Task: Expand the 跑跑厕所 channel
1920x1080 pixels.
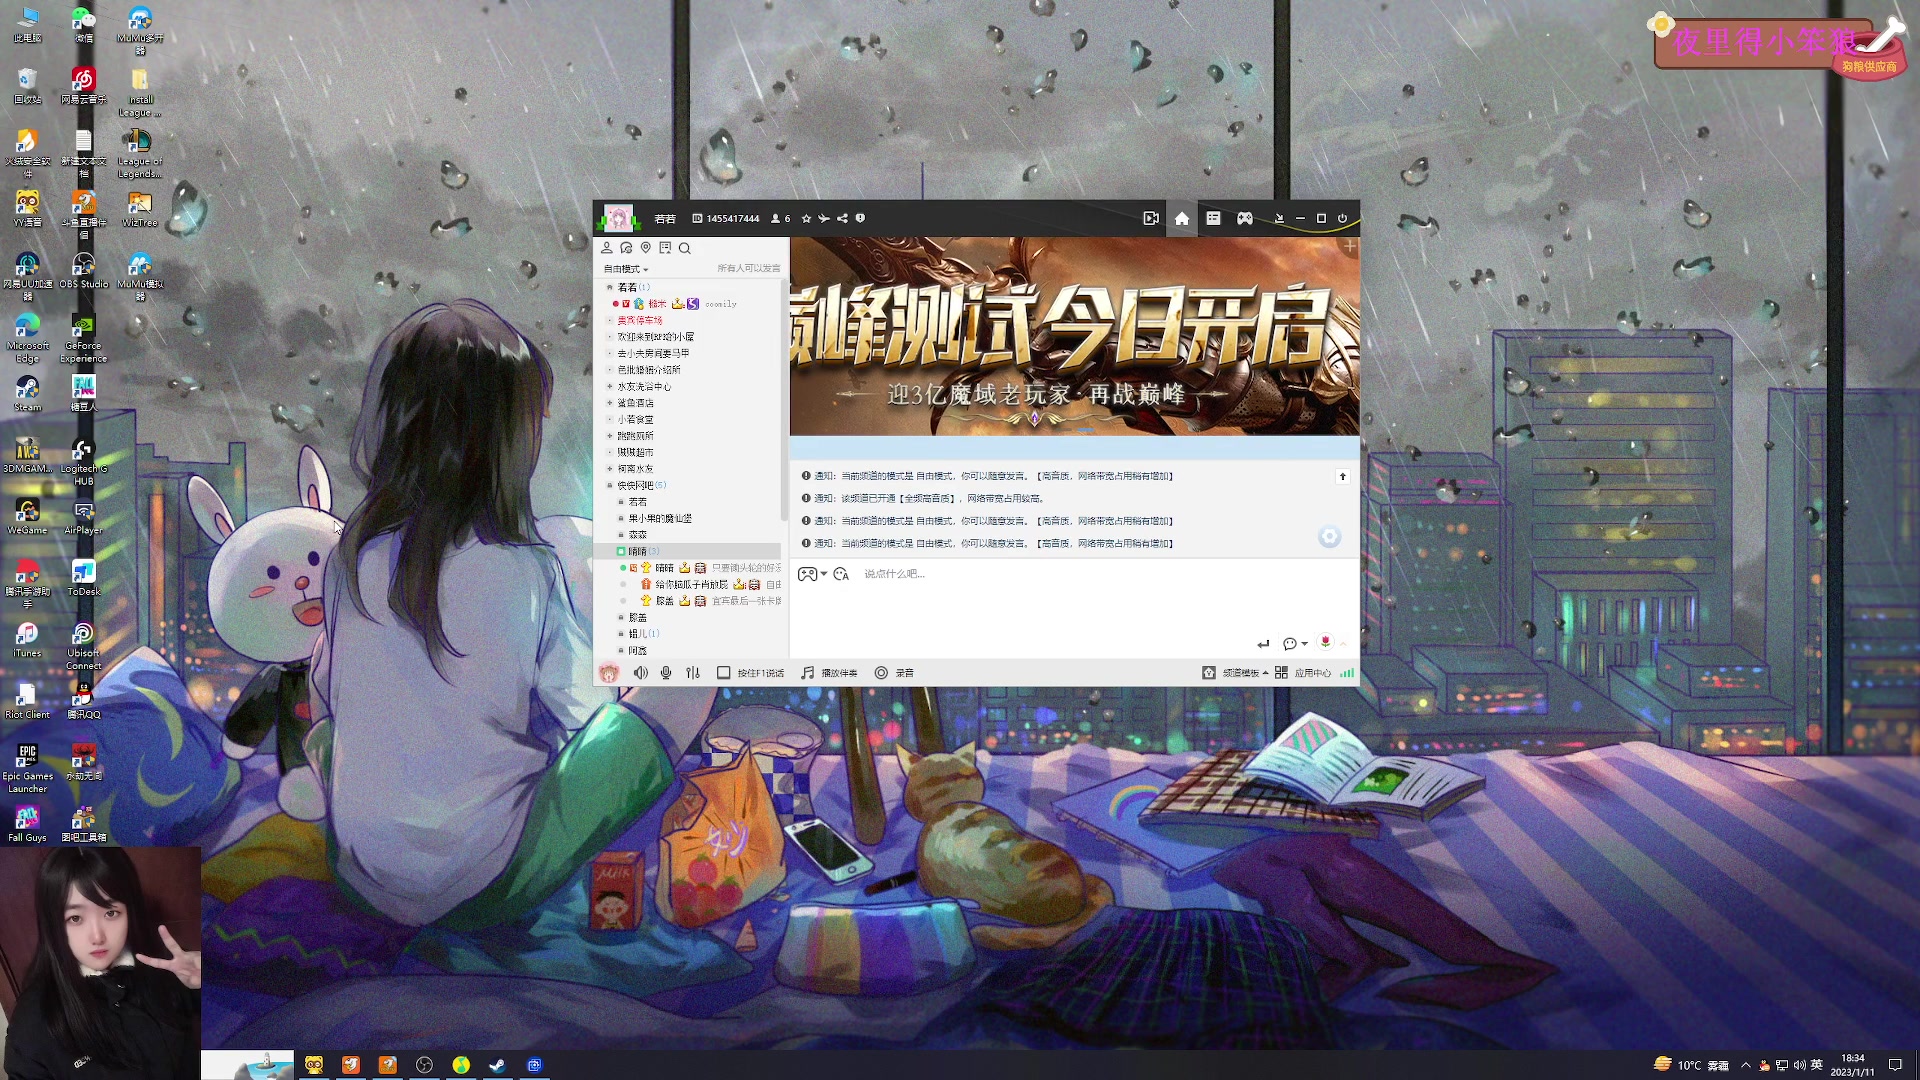Action: [x=610, y=436]
